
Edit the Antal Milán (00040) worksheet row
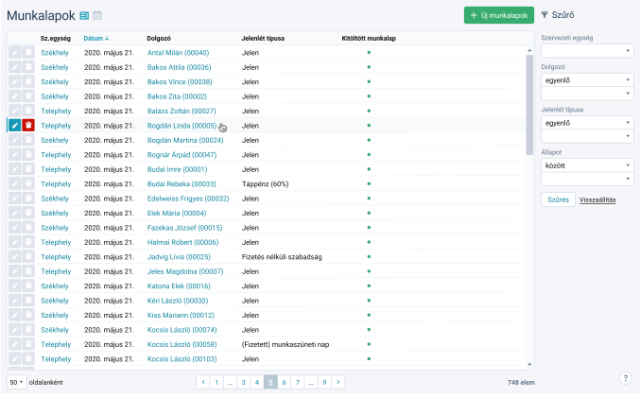pyautogui.click(x=15, y=53)
